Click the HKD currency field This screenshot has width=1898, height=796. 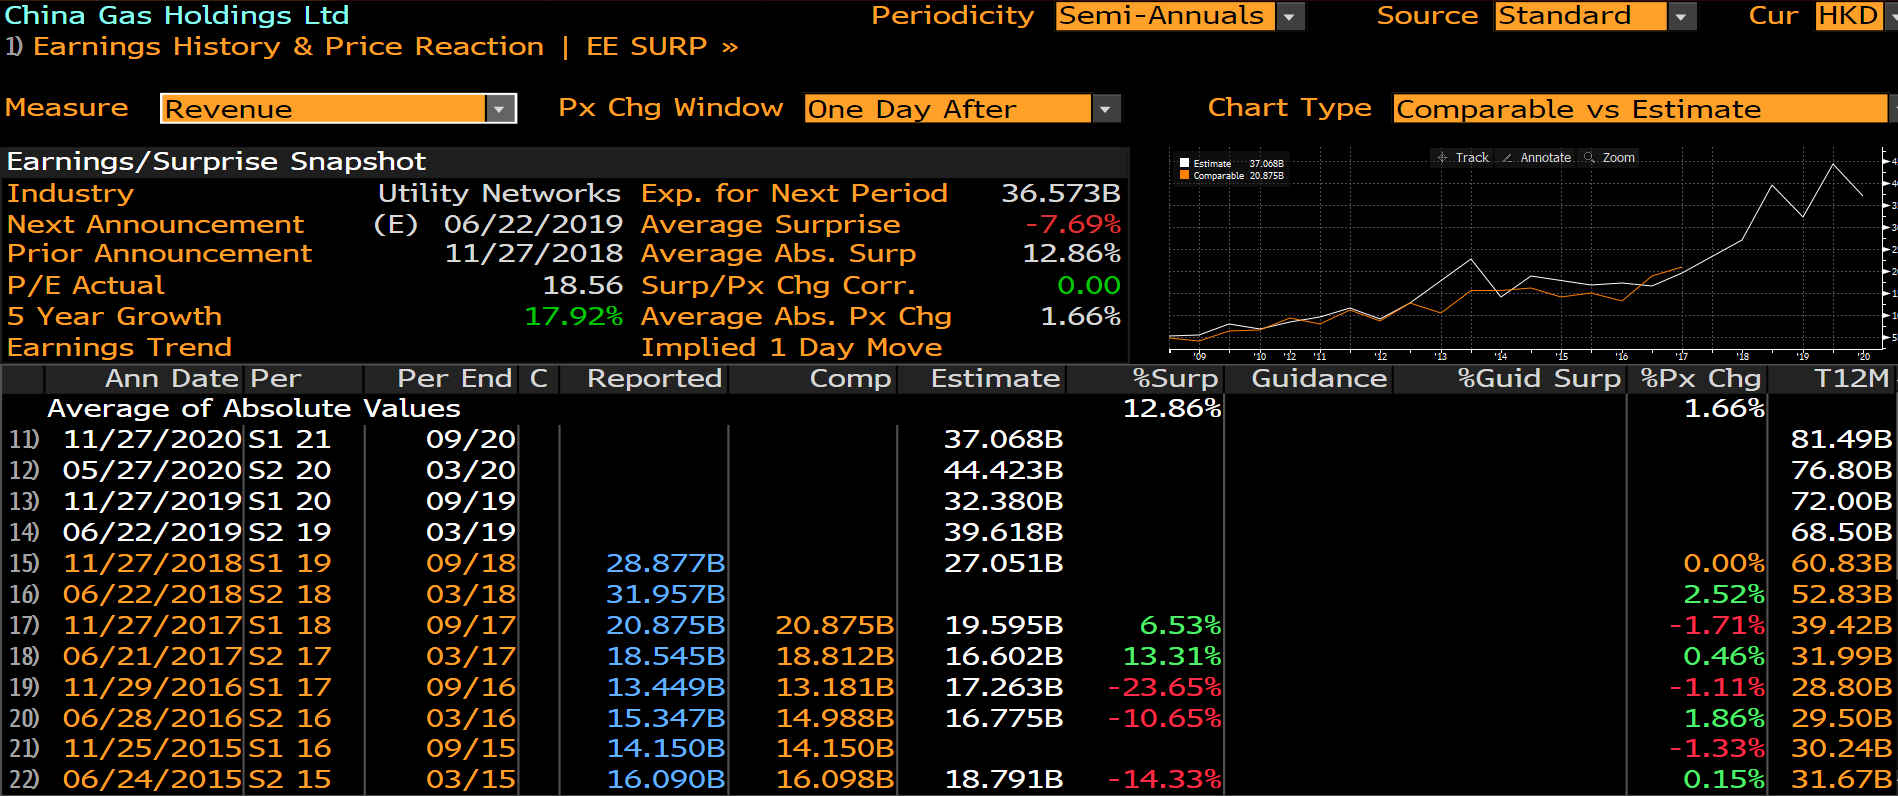[1848, 16]
